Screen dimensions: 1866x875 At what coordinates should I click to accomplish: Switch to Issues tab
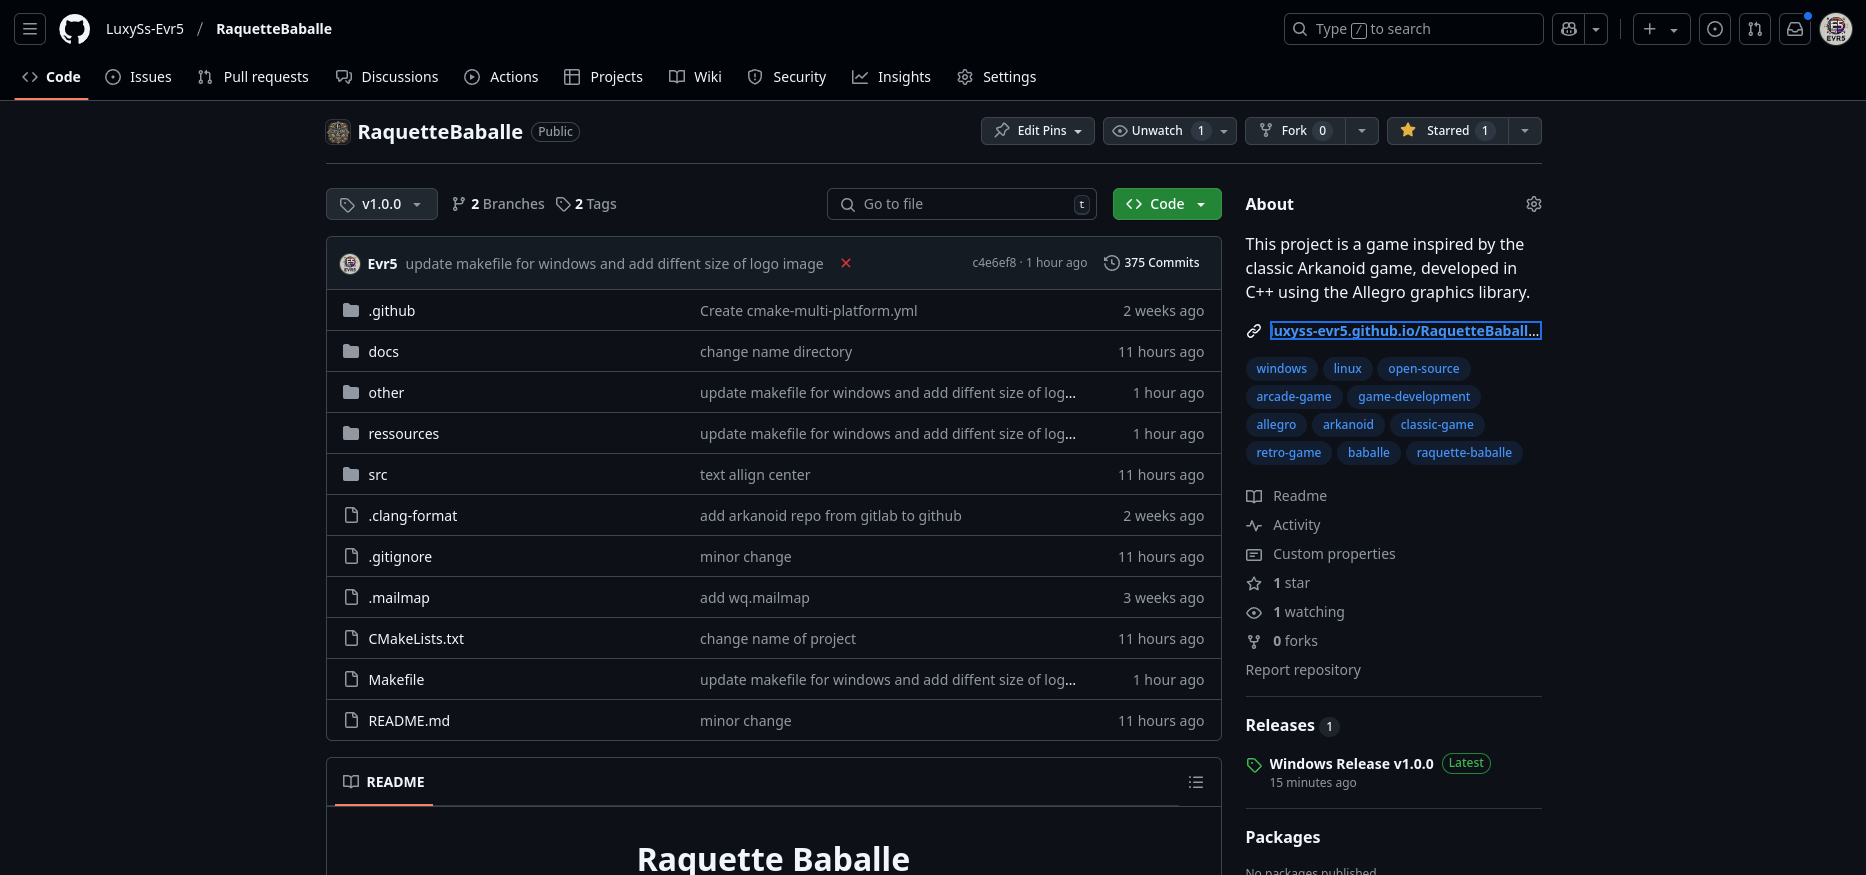tap(139, 77)
